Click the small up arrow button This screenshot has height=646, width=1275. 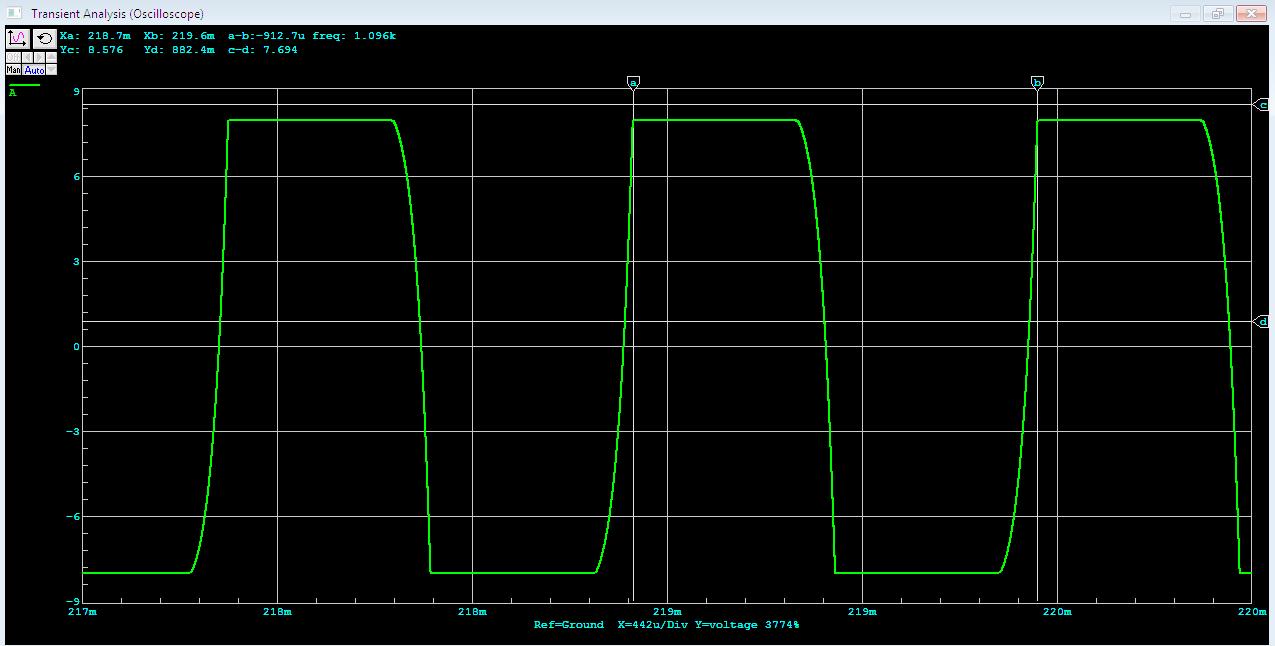(x=52, y=57)
